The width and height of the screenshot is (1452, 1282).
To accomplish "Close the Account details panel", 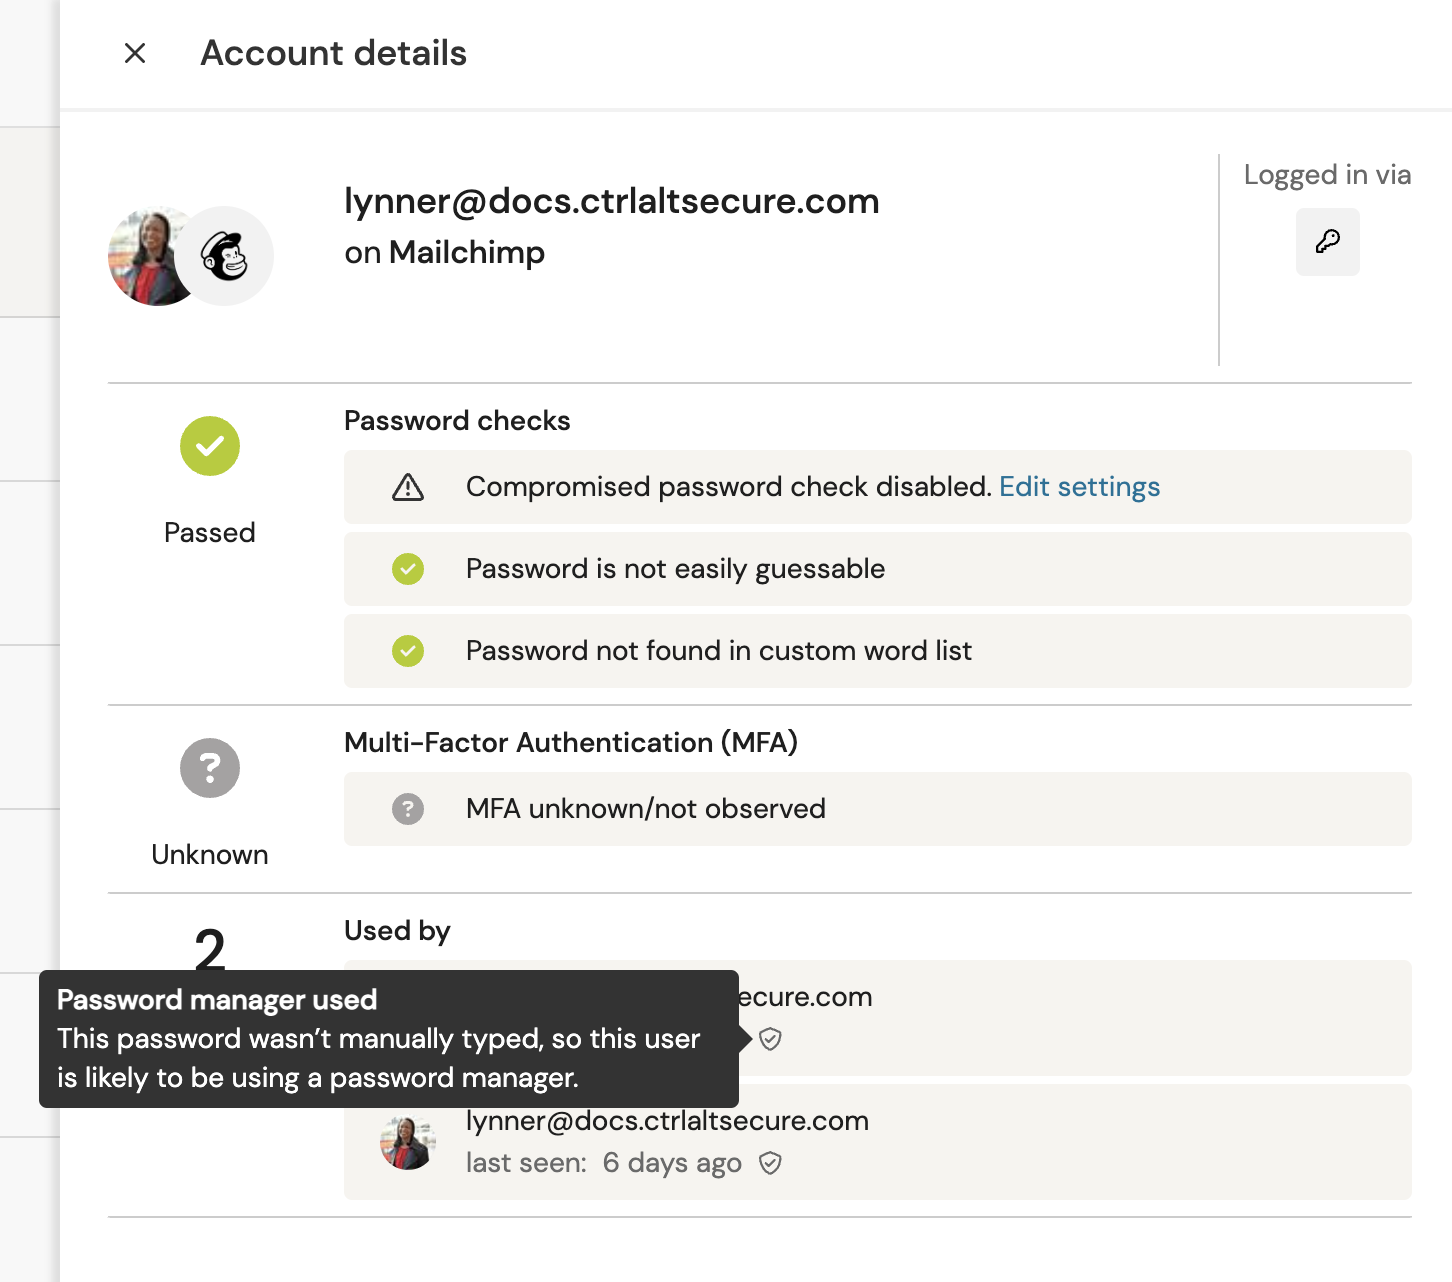I will pyautogui.click(x=135, y=53).
